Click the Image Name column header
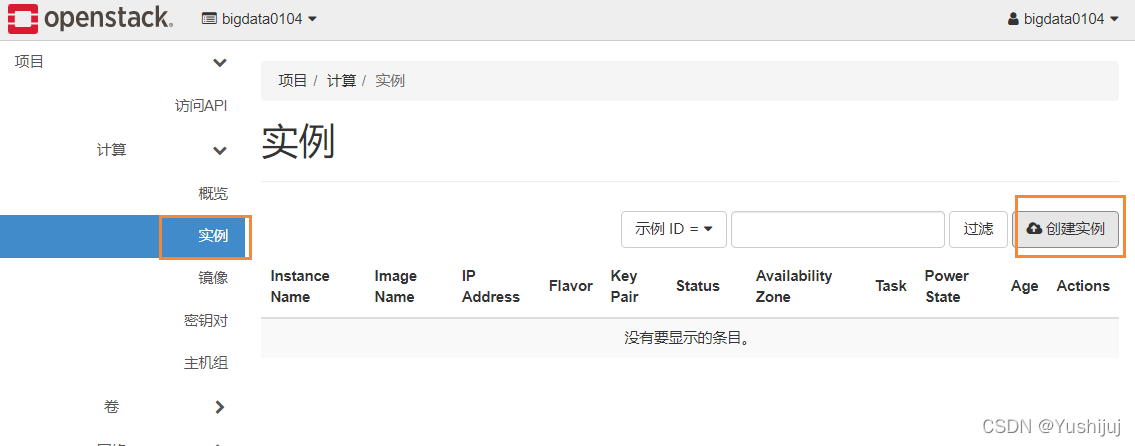The image size is (1135, 446). [x=395, y=286]
